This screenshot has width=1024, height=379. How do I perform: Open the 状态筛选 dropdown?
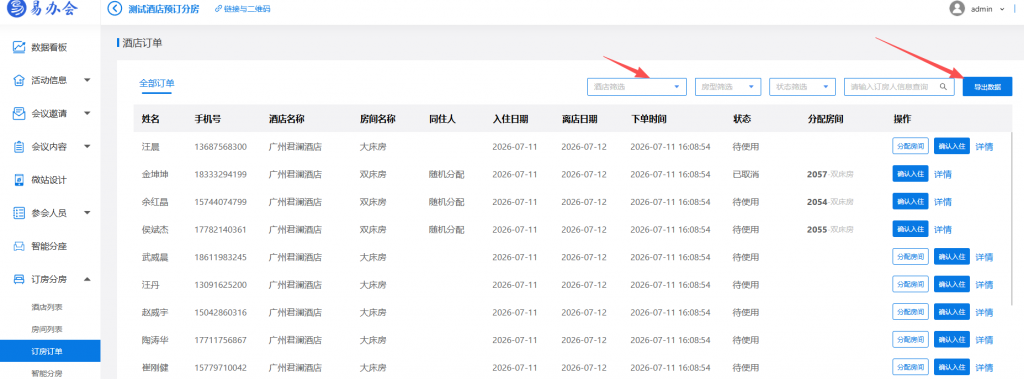pyautogui.click(x=803, y=86)
